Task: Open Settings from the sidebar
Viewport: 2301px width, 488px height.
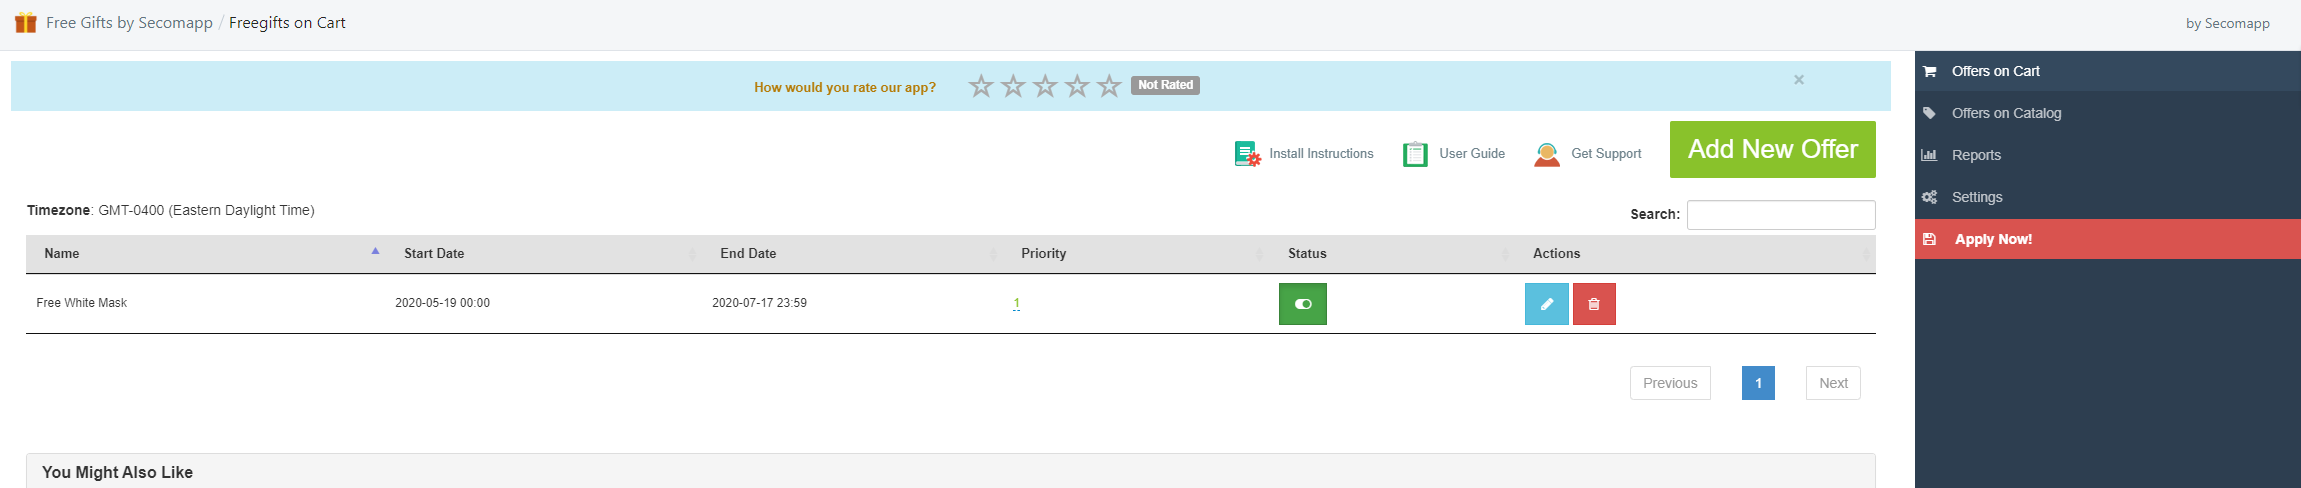Action: [x=1977, y=197]
